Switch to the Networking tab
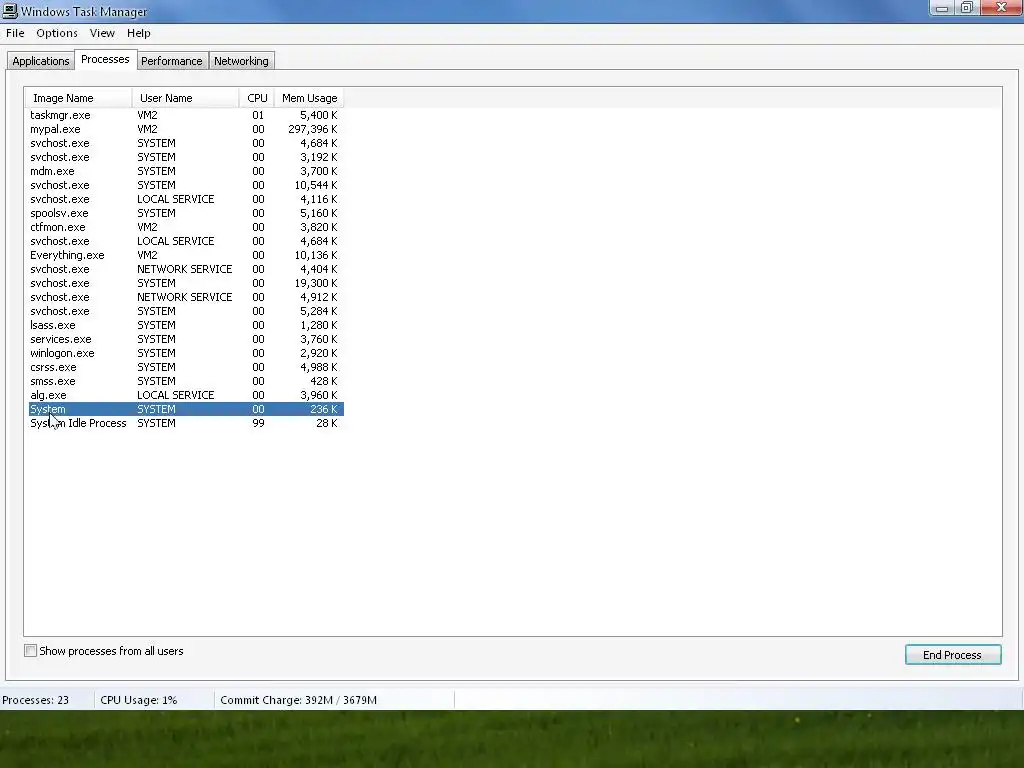1024x768 pixels. [x=241, y=61]
